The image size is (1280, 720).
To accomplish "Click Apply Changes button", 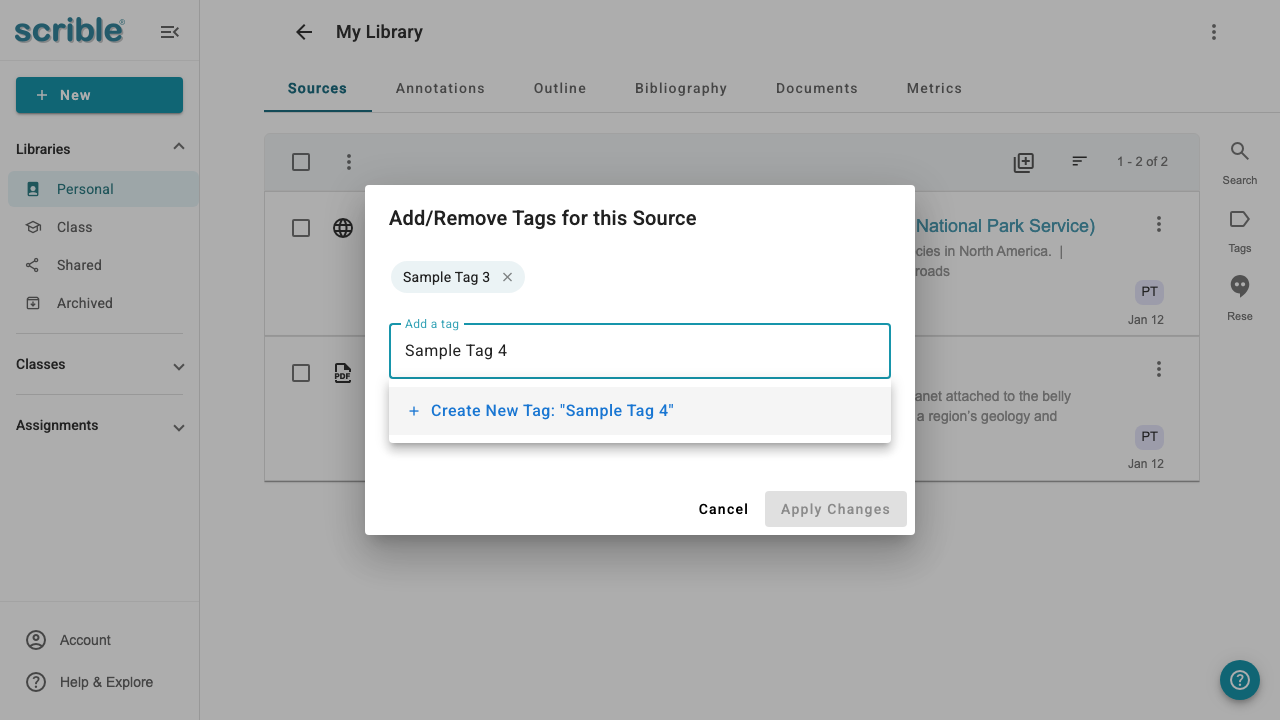I will [836, 509].
